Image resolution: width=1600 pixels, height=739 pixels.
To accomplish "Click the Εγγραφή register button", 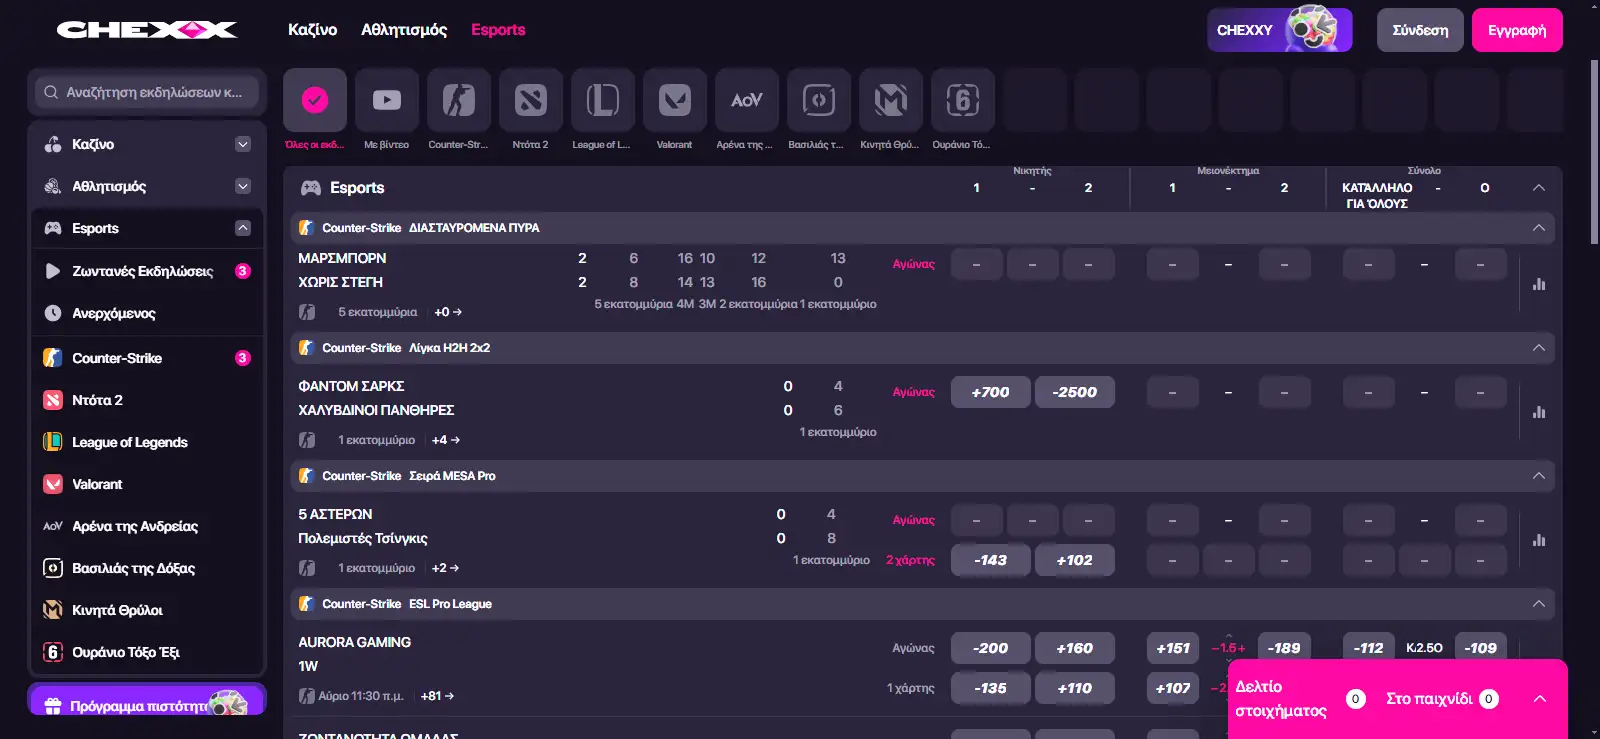I will [x=1517, y=30].
